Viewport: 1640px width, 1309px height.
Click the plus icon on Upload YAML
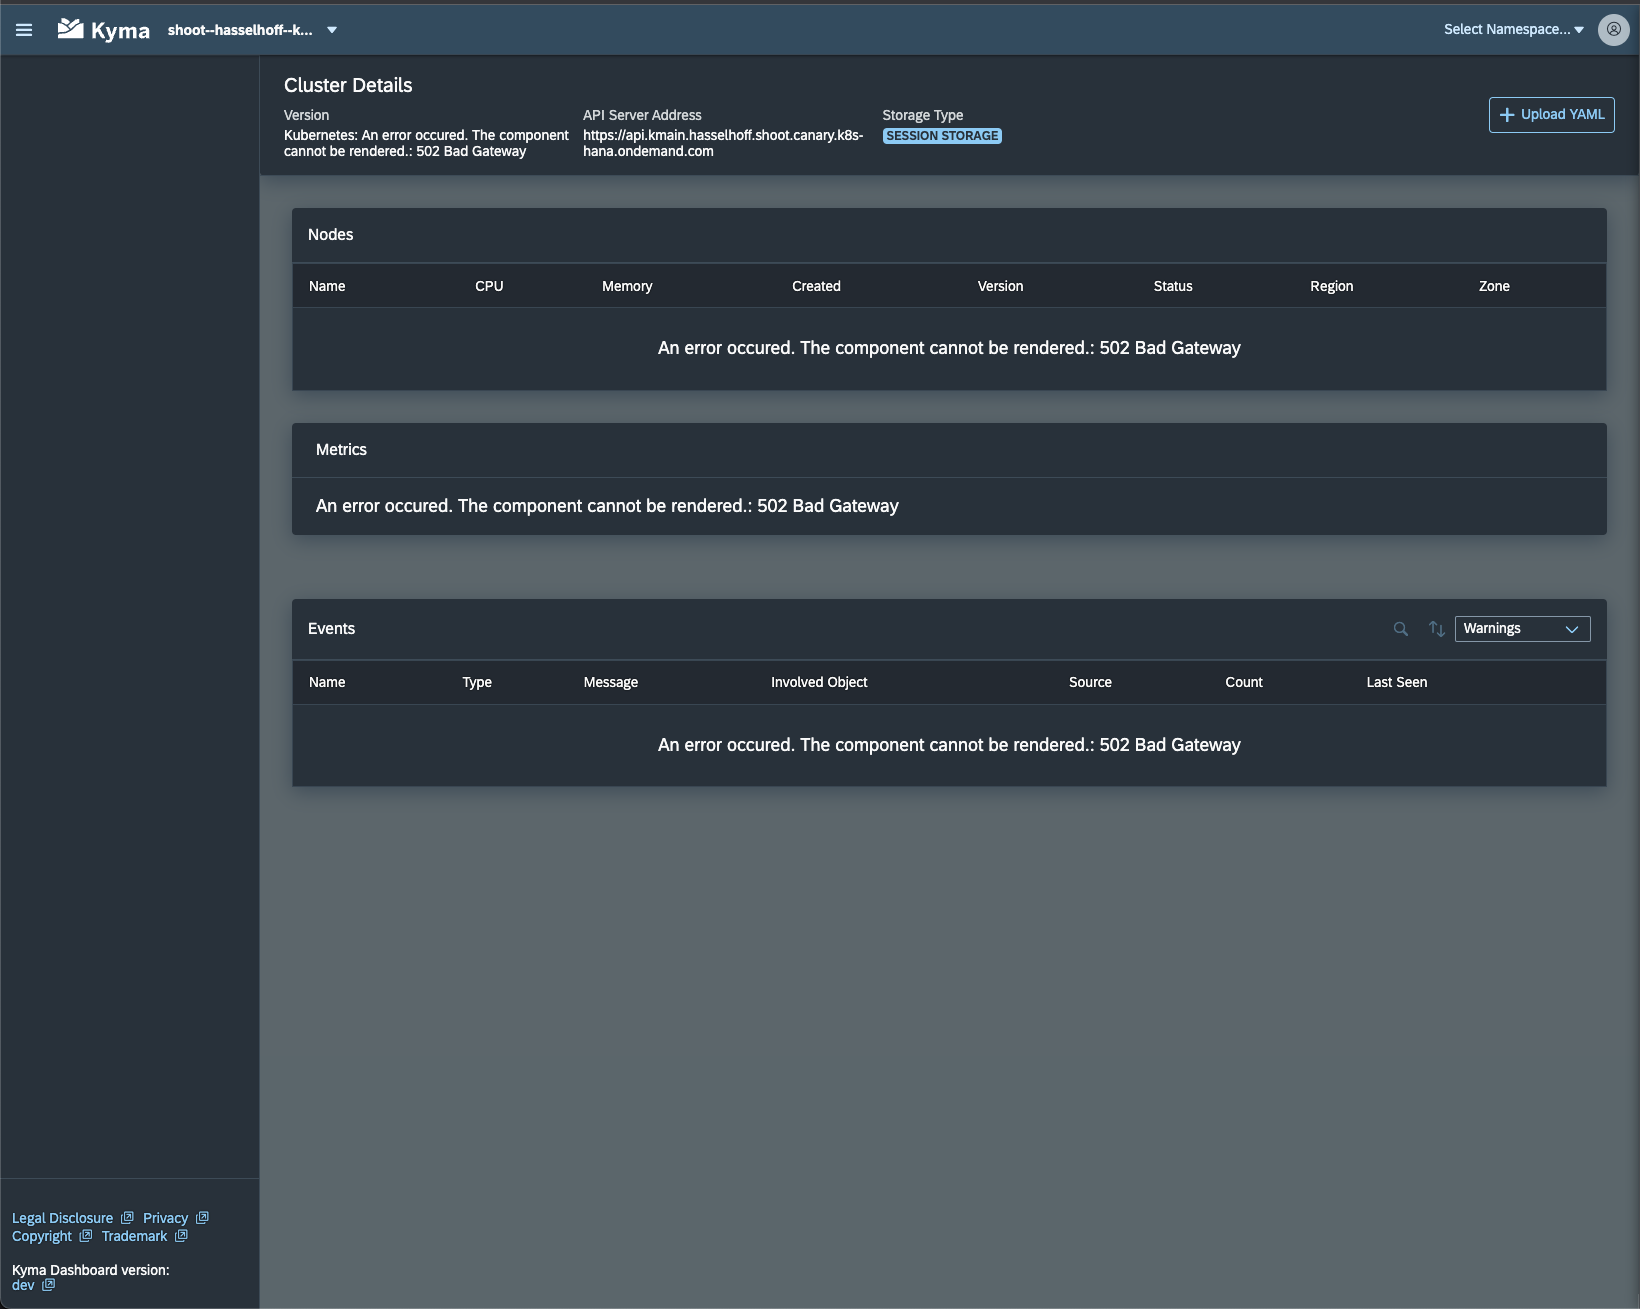point(1507,114)
